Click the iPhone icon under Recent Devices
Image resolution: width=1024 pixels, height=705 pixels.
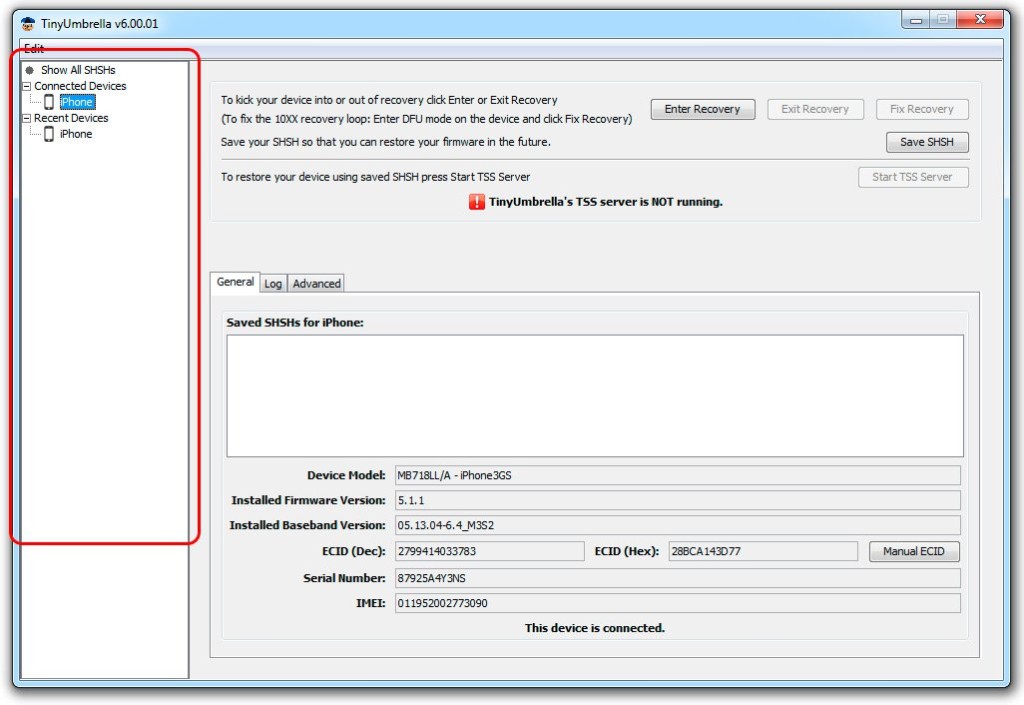(x=49, y=134)
